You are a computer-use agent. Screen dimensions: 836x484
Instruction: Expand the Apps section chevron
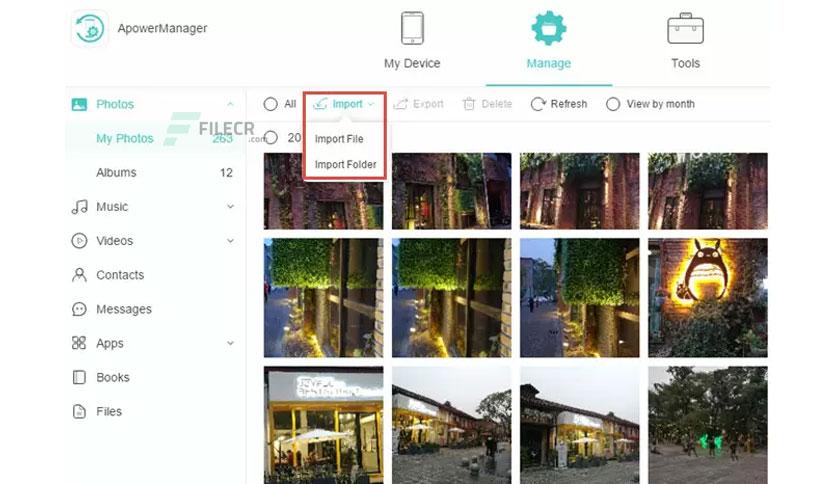coord(230,343)
